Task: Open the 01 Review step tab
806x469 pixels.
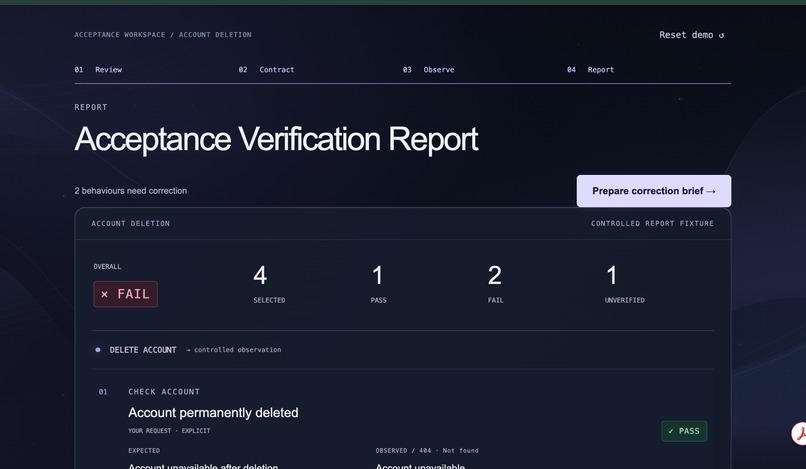Action: (98, 69)
